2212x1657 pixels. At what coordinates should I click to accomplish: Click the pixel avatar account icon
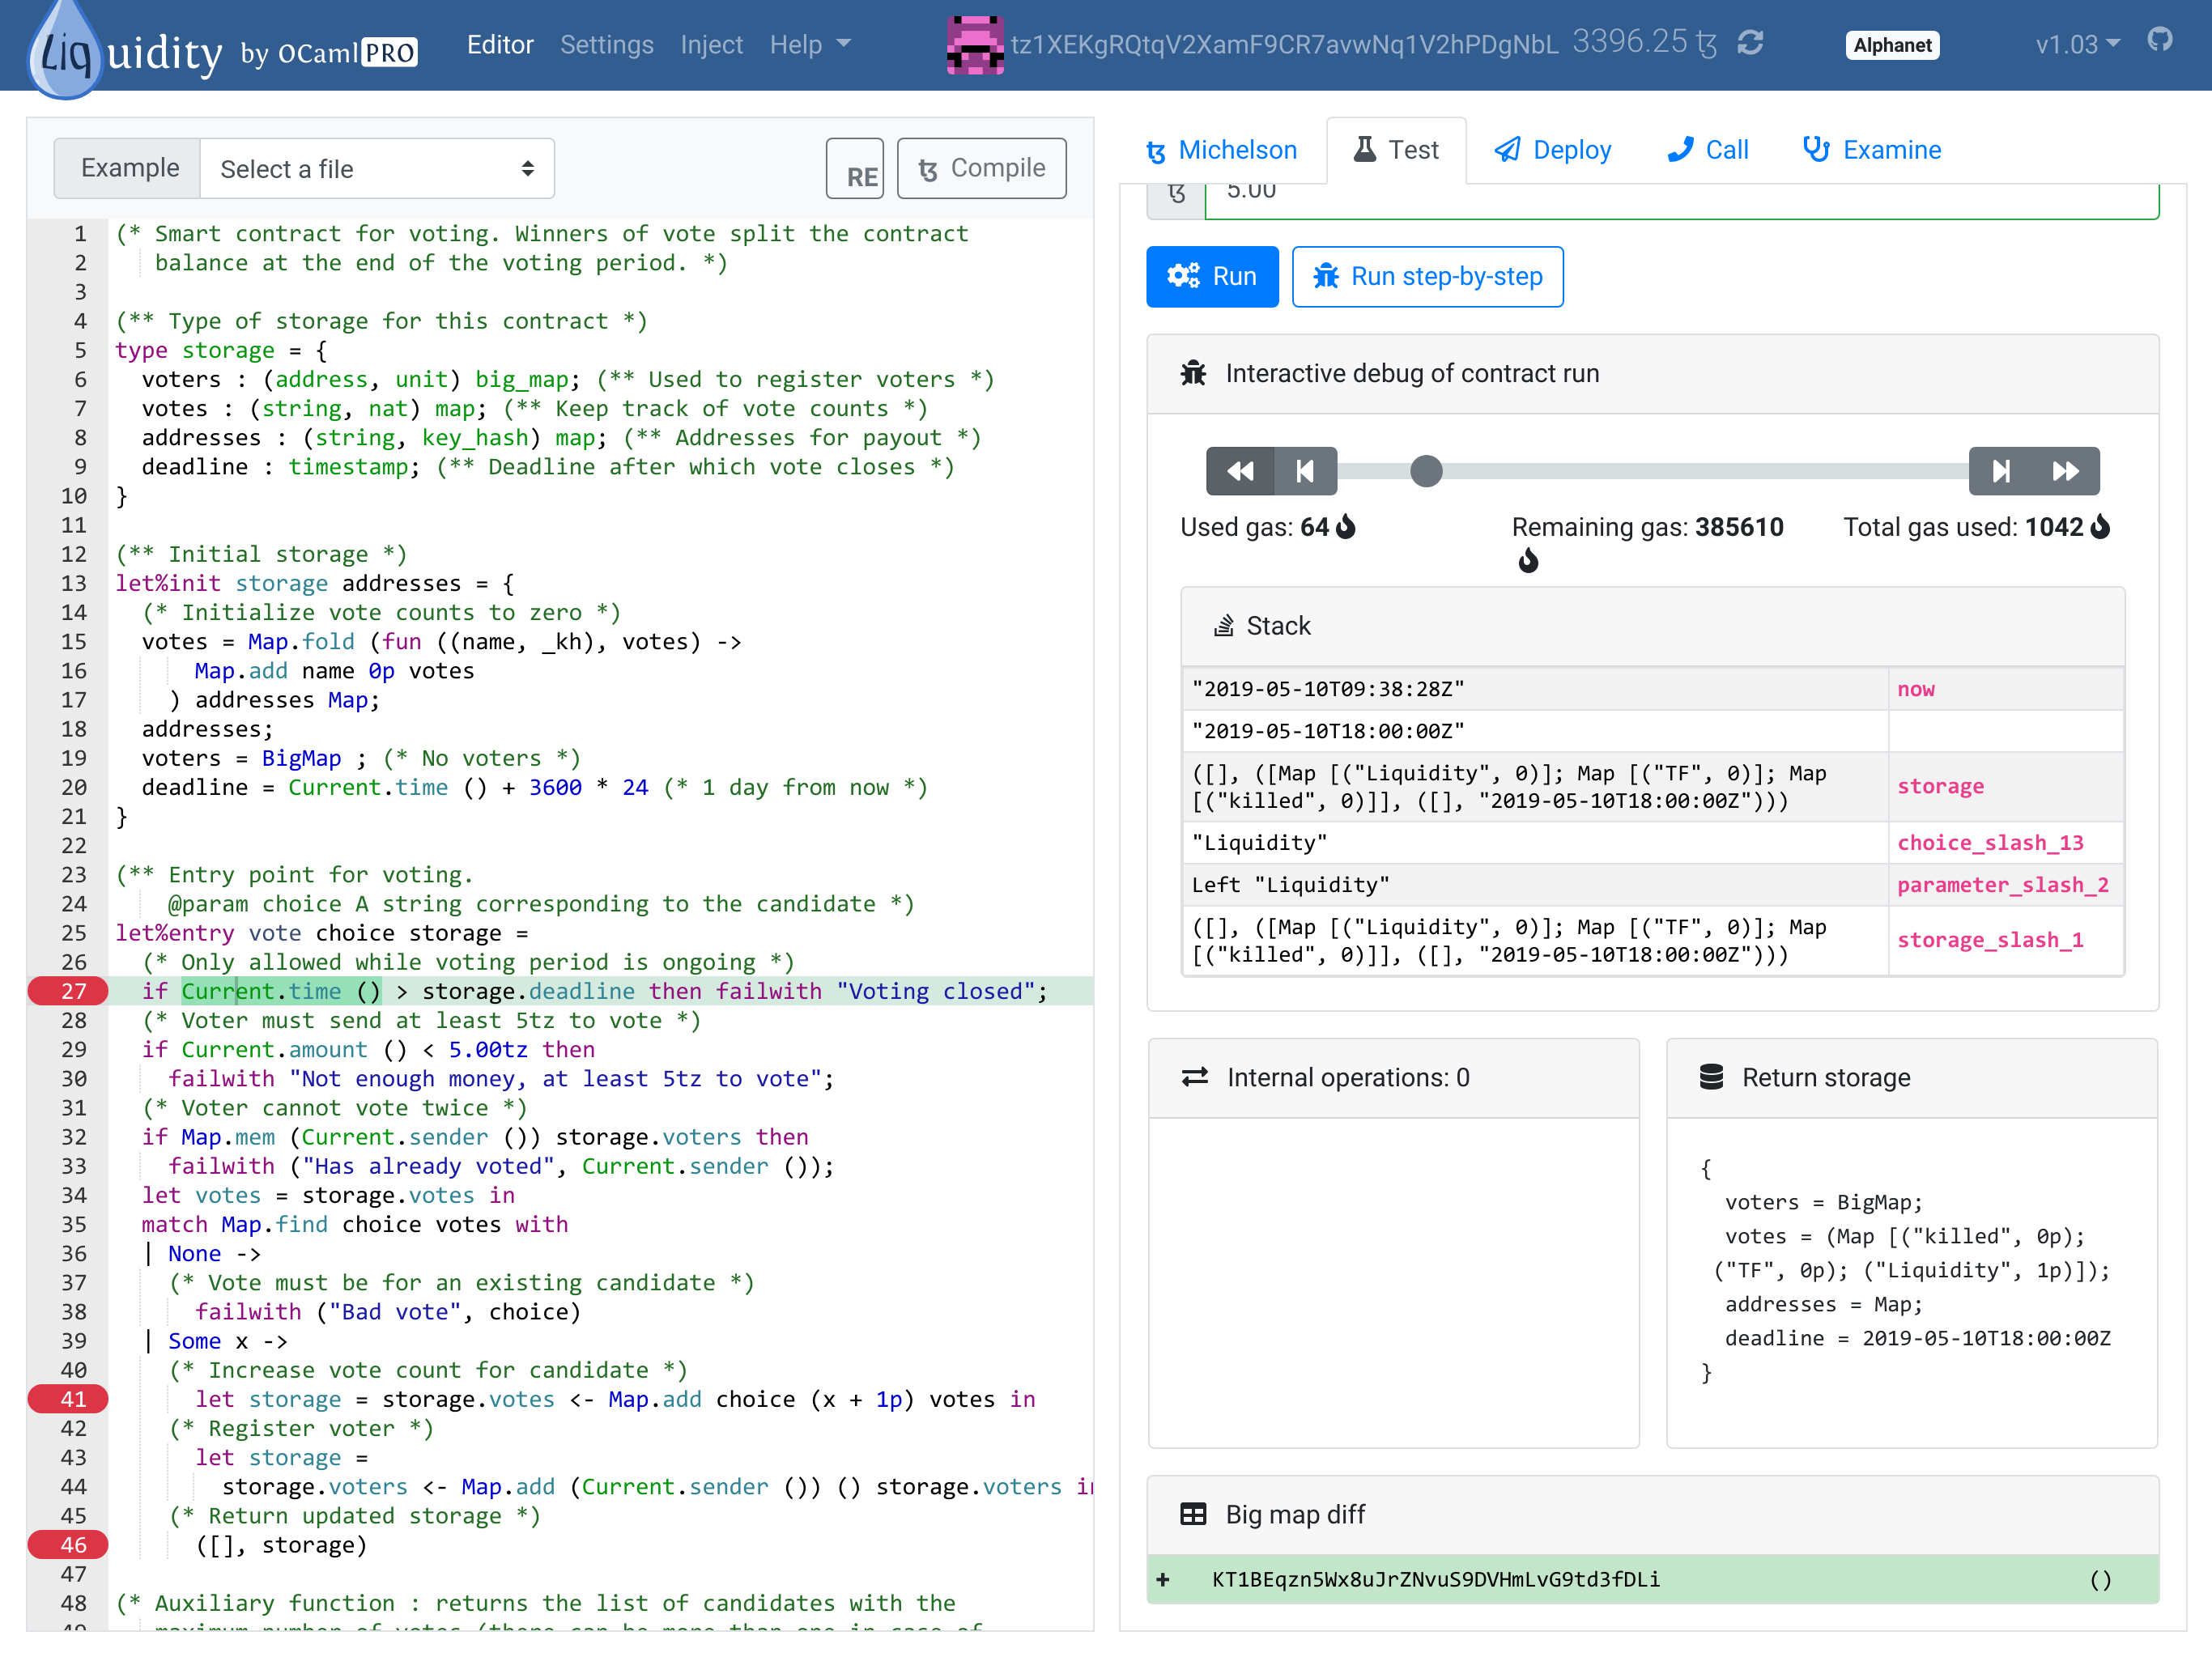[x=974, y=45]
